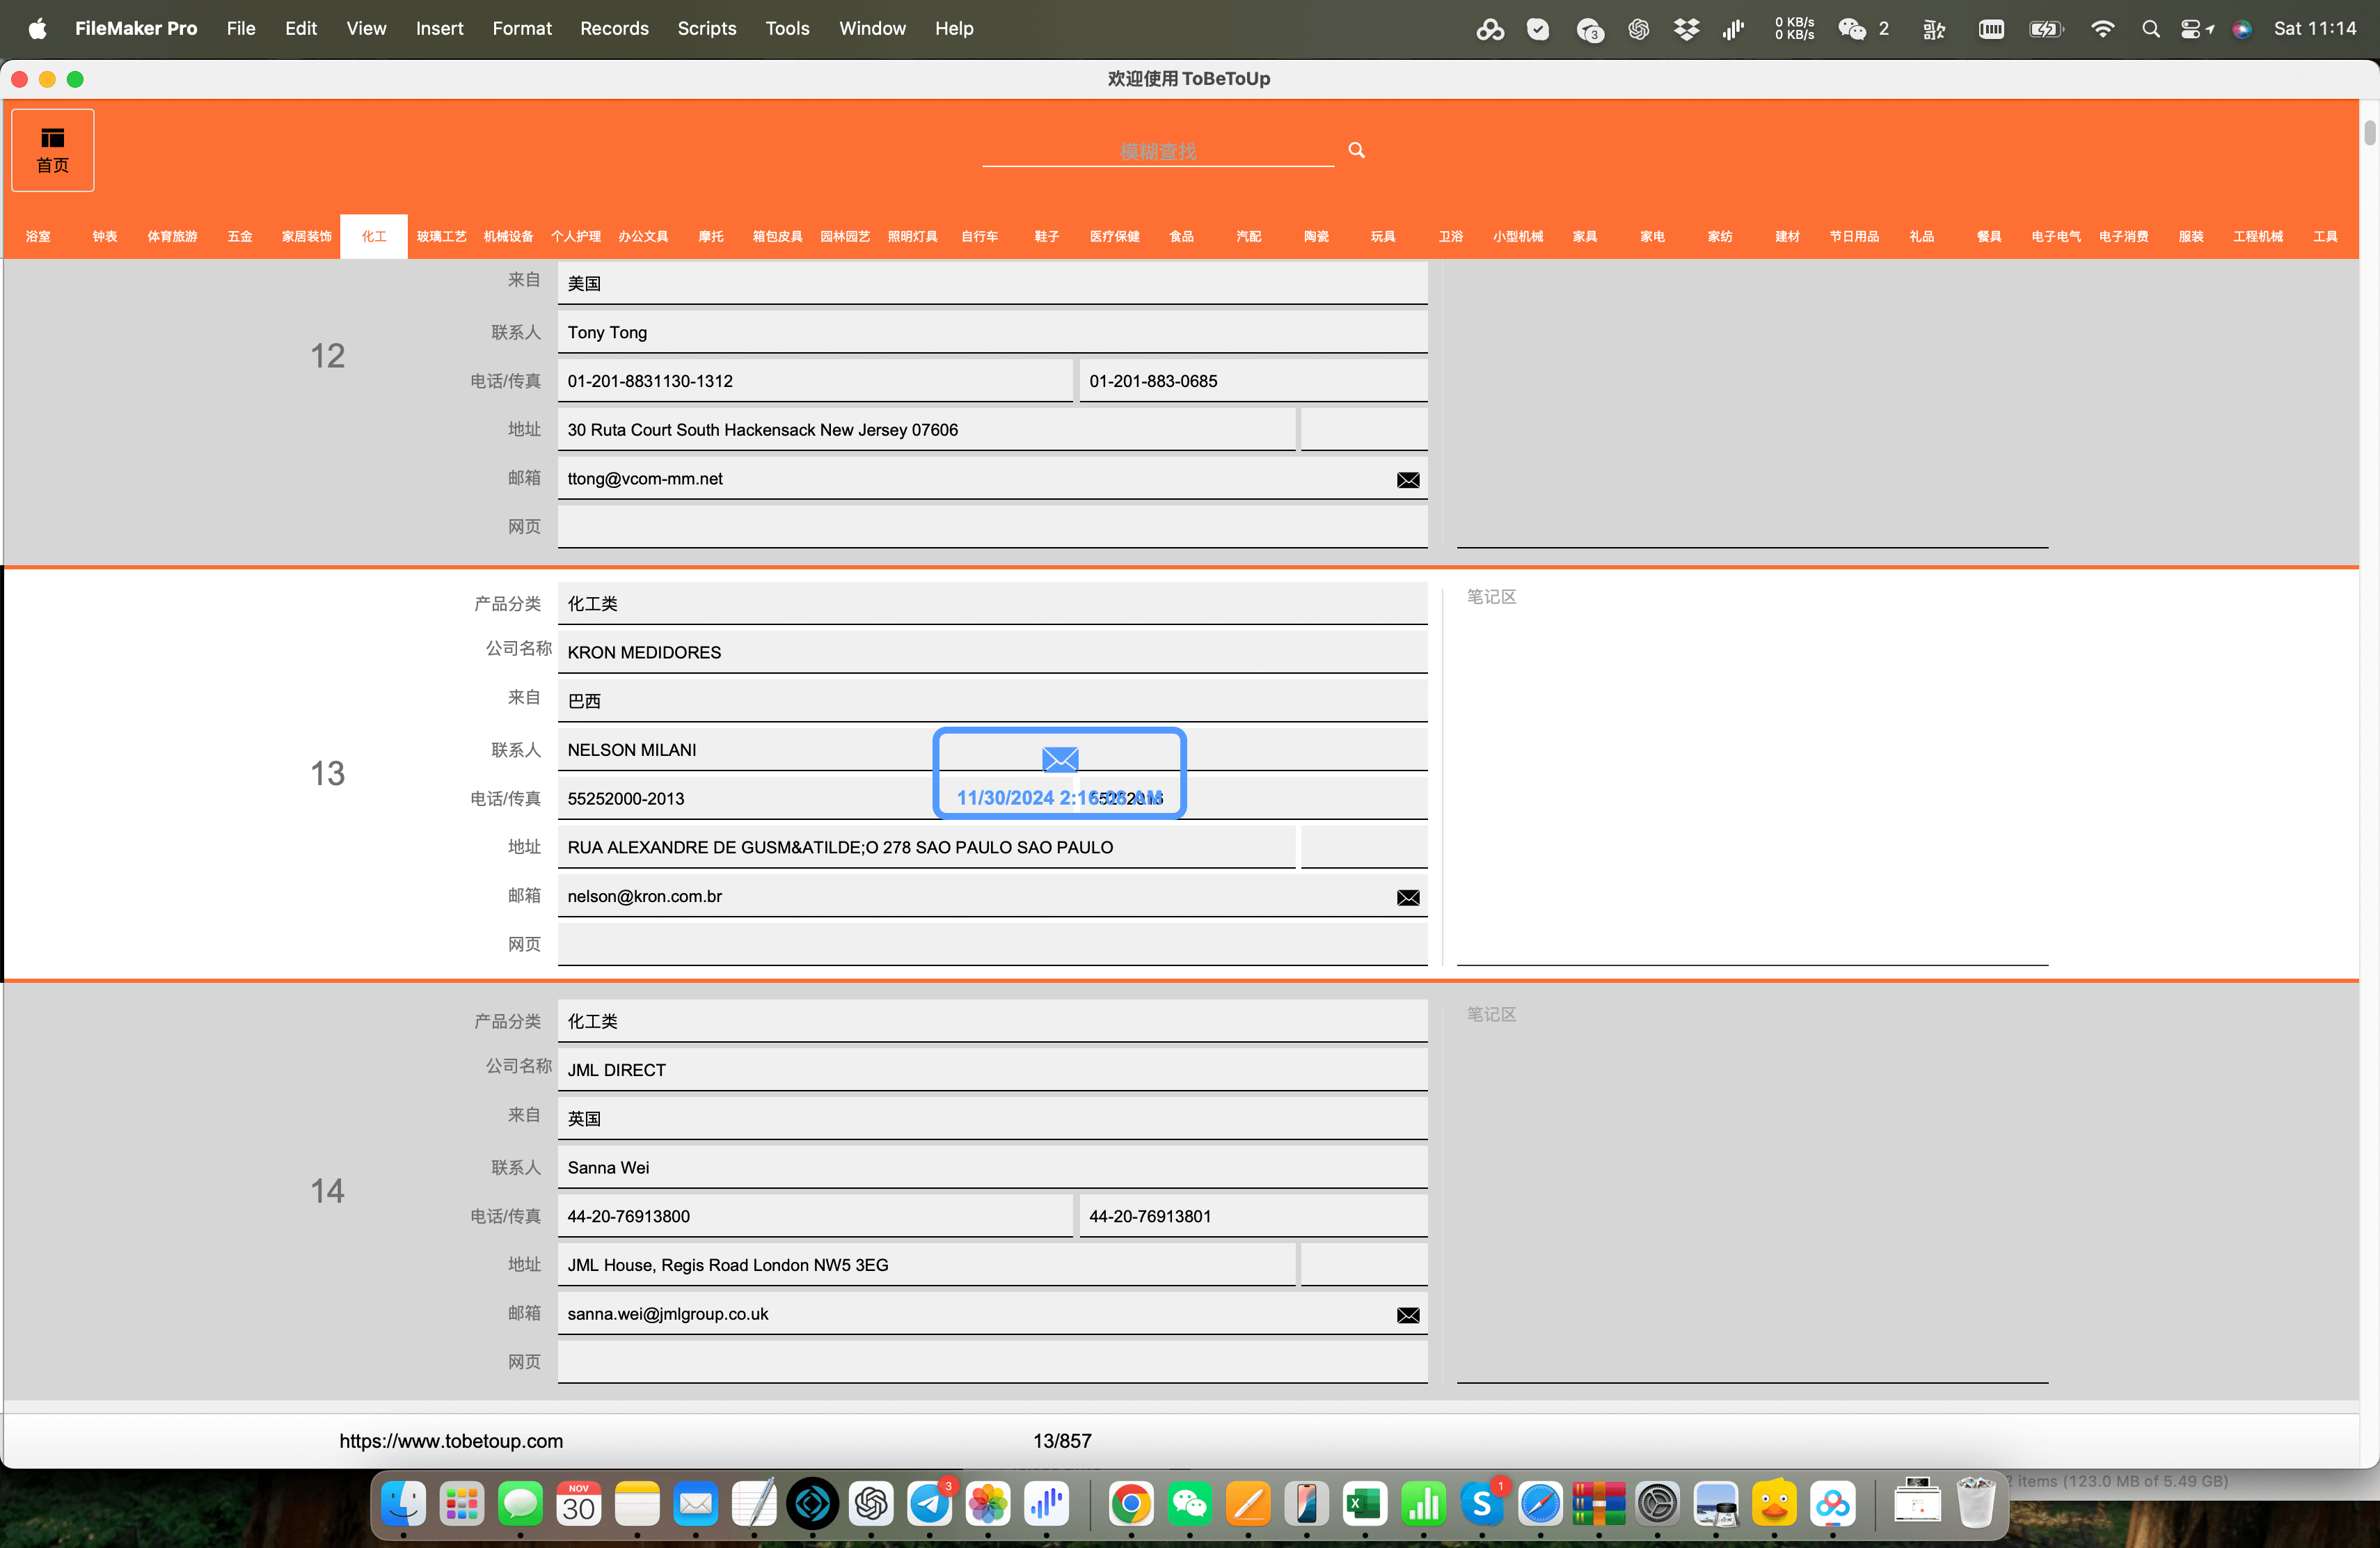Open Finder in the Dock
The image size is (2380, 1548).
click(403, 1503)
